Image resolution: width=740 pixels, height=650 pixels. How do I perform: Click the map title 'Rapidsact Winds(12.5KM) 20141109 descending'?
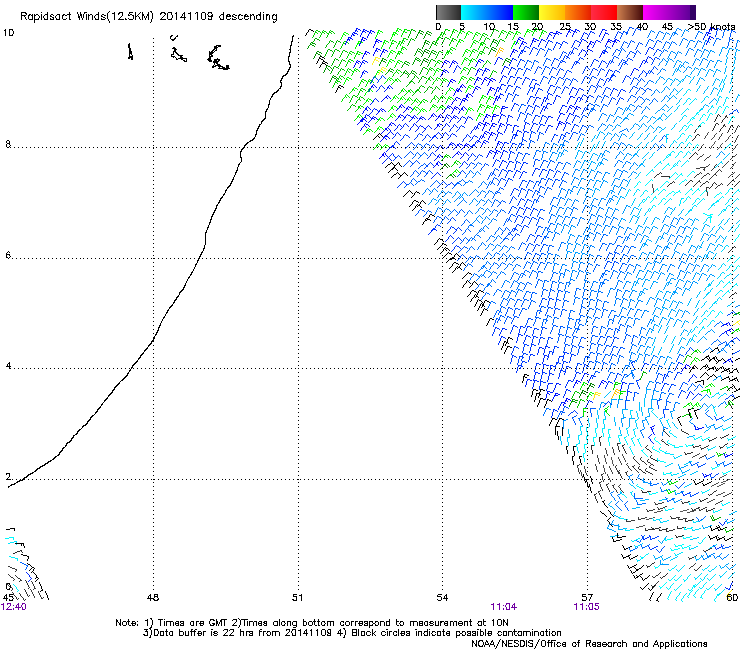[x=149, y=17]
